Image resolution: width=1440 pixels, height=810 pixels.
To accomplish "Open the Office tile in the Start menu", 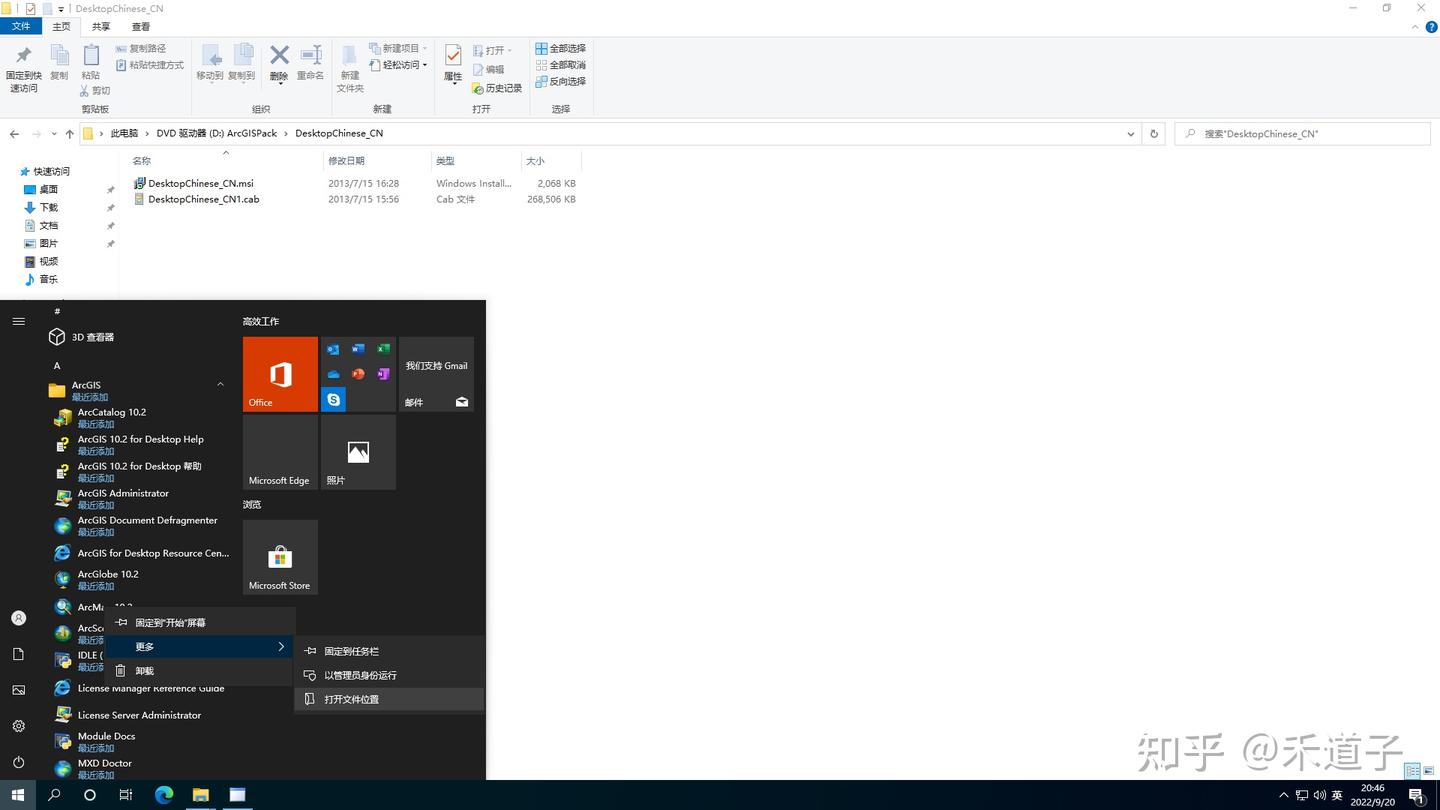I will [279, 374].
